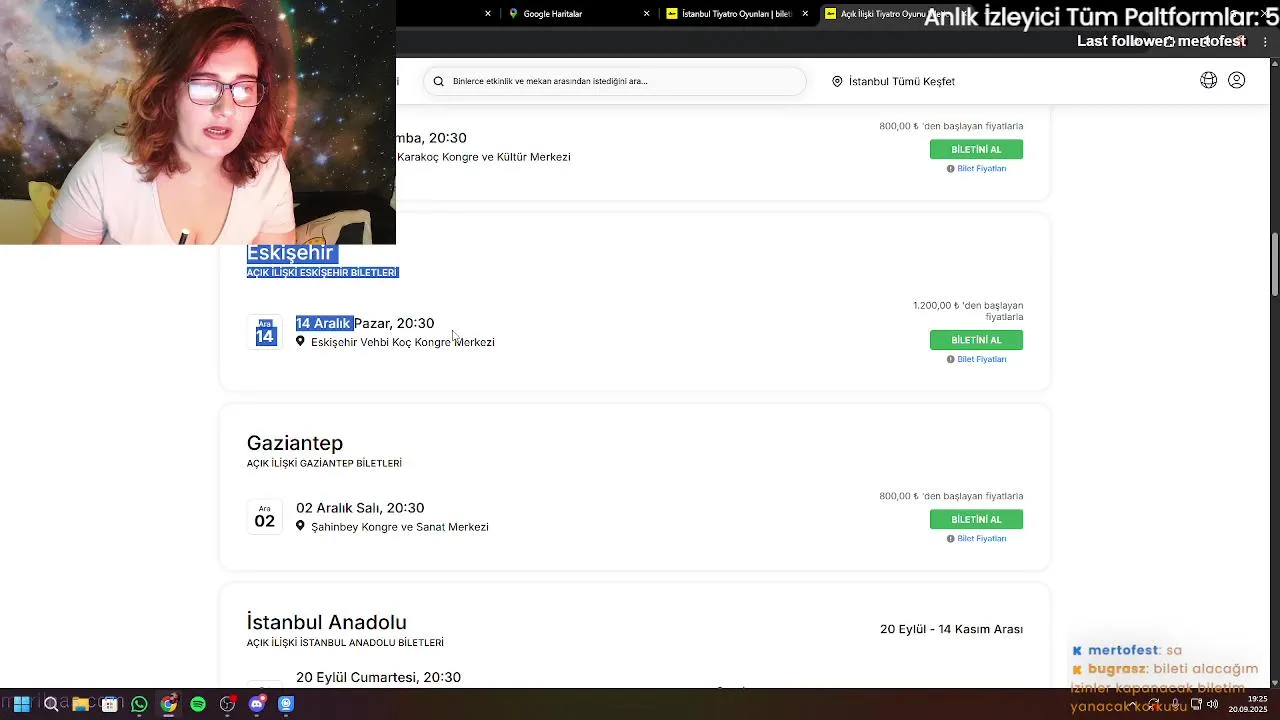Click Gaziantep 800,00 ₺ starting price text
1280x720 pixels.
951,496
